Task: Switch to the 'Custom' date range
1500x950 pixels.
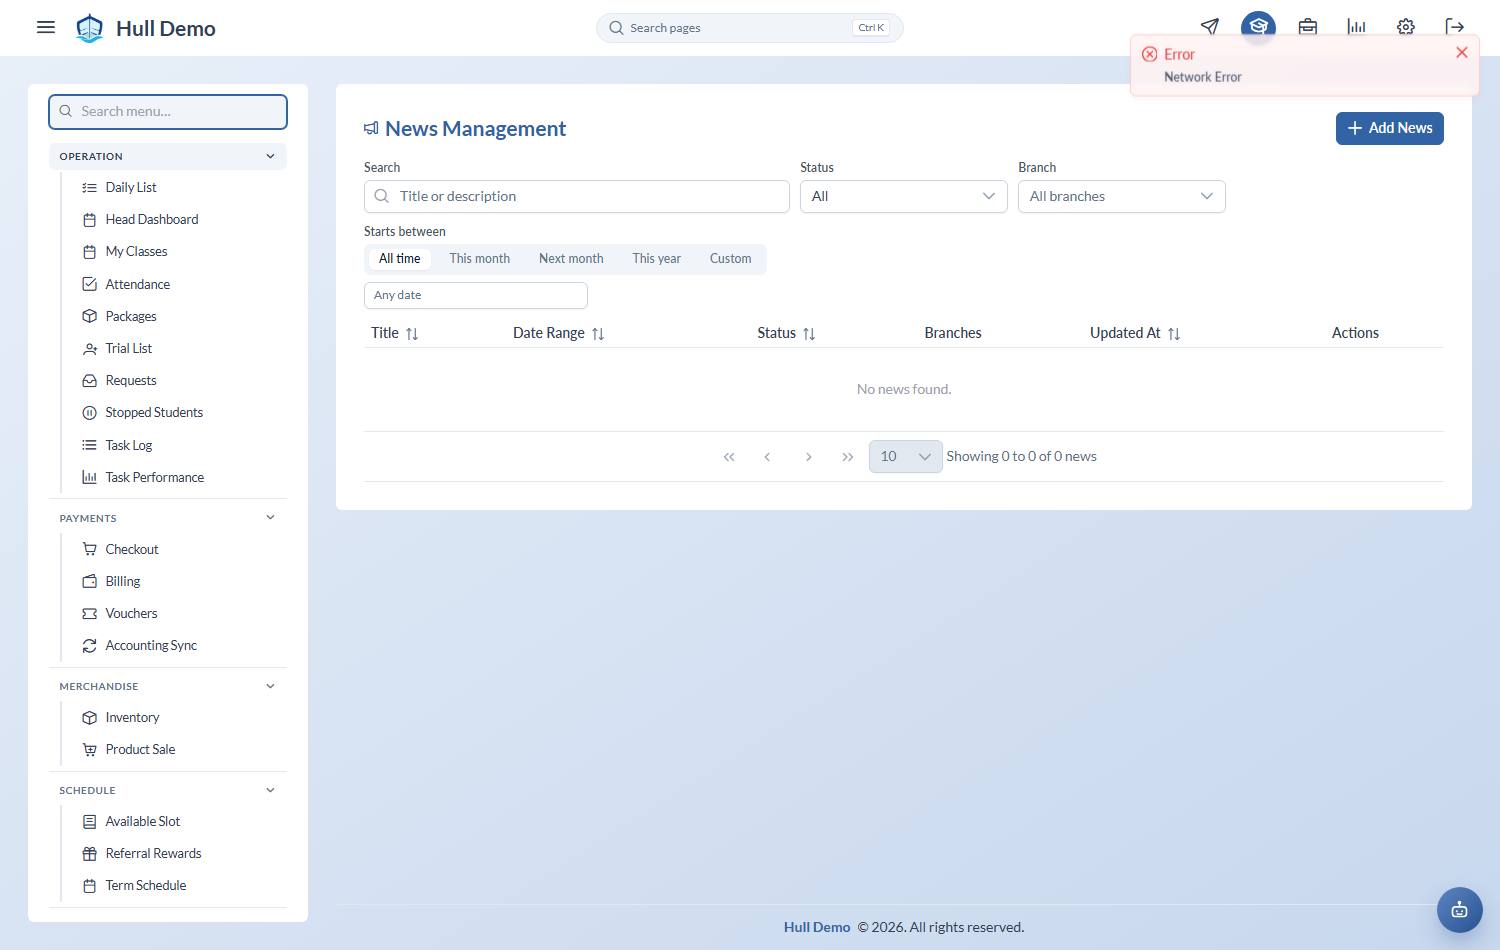Action: (730, 259)
